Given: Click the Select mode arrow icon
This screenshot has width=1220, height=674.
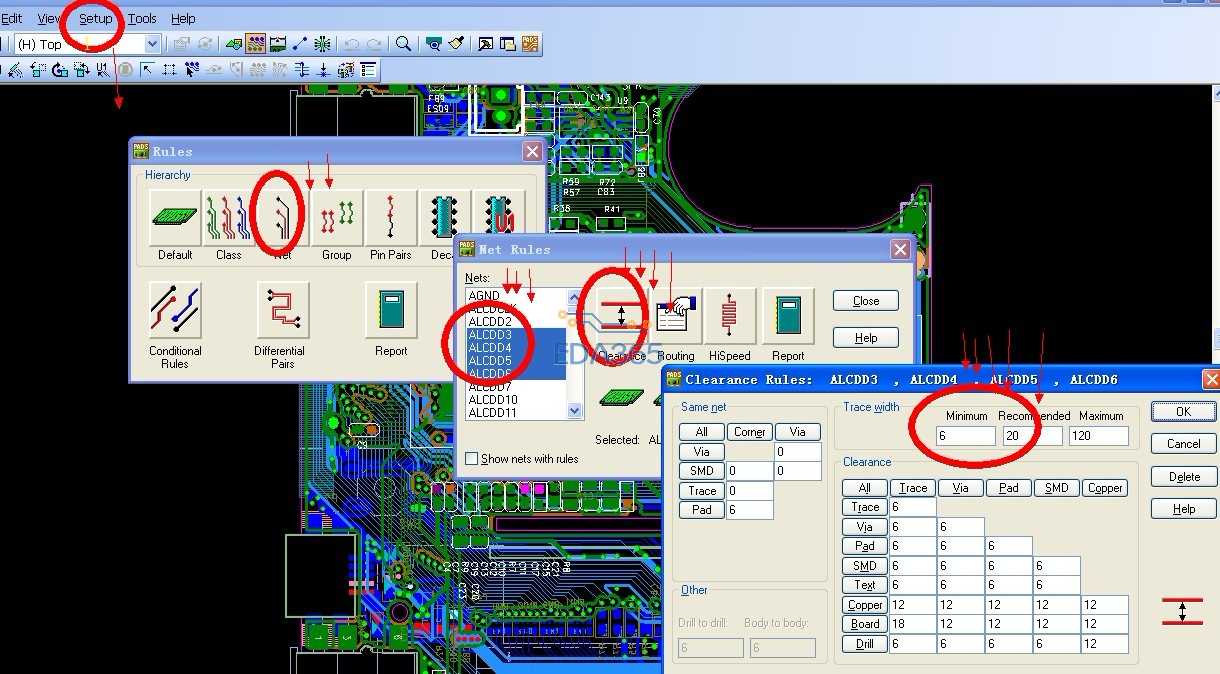Looking at the screenshot, I should click(x=147, y=70).
